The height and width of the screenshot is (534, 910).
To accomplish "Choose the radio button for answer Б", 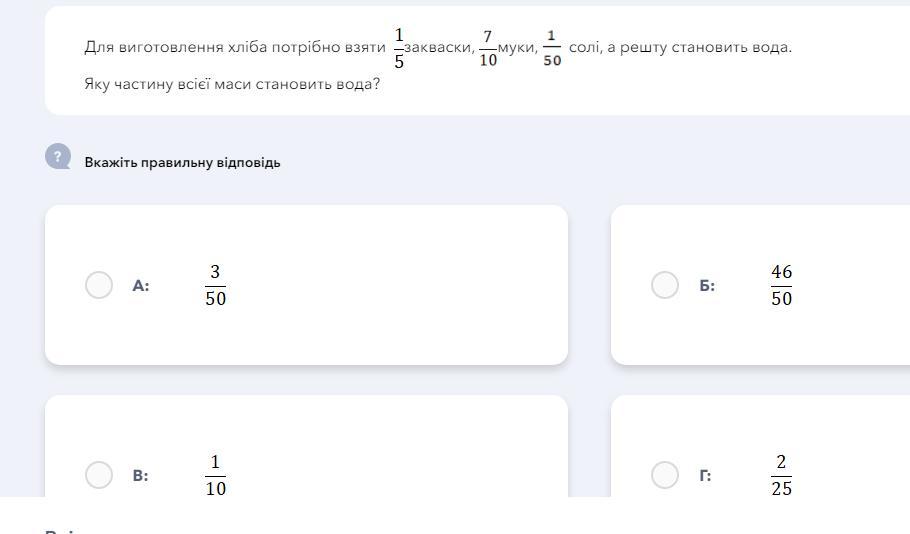I will coord(665,285).
